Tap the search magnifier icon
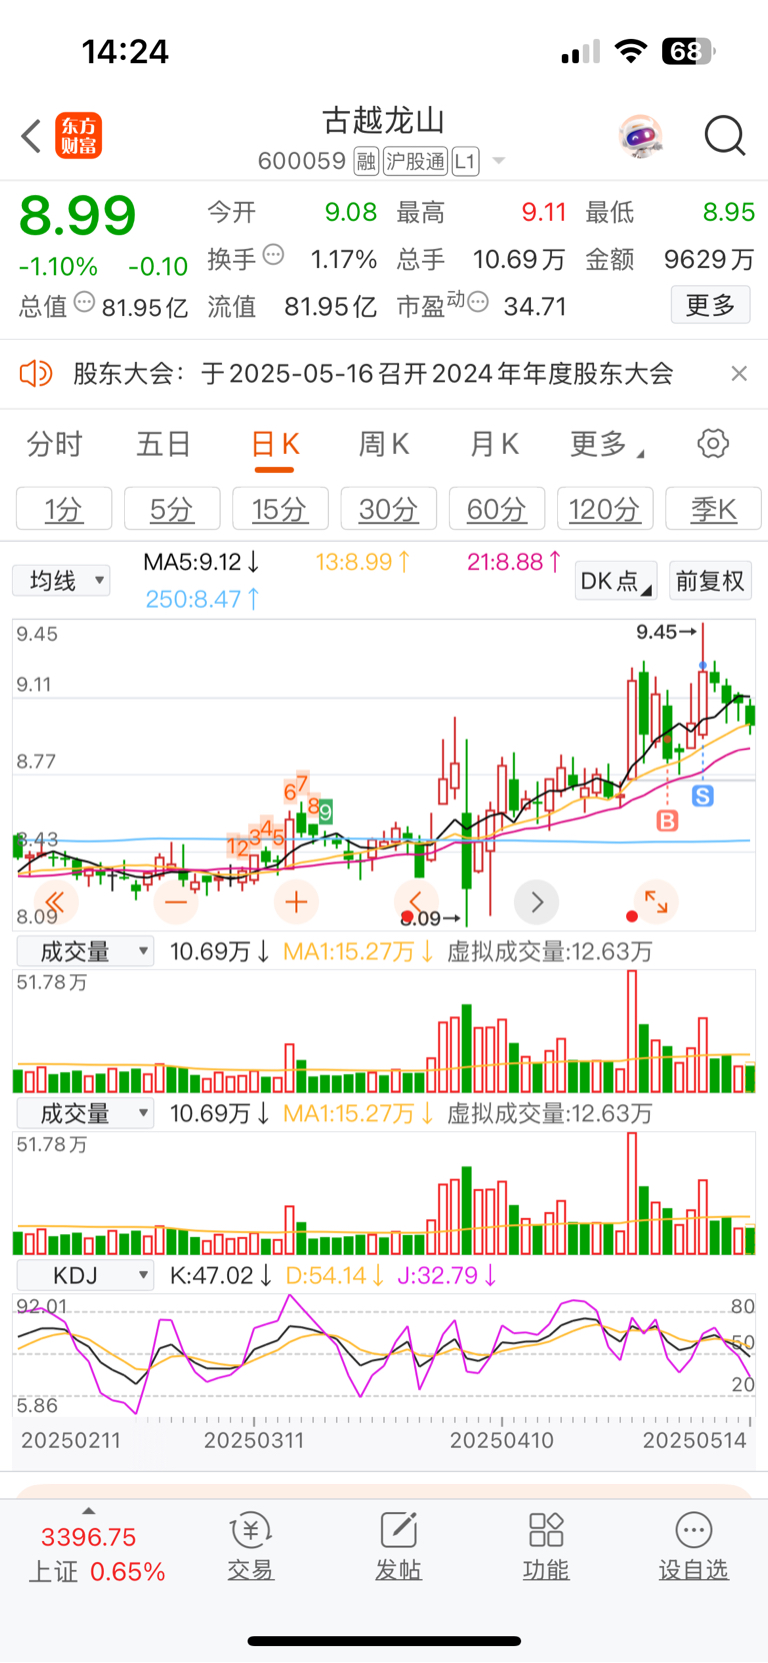 pyautogui.click(x=724, y=136)
